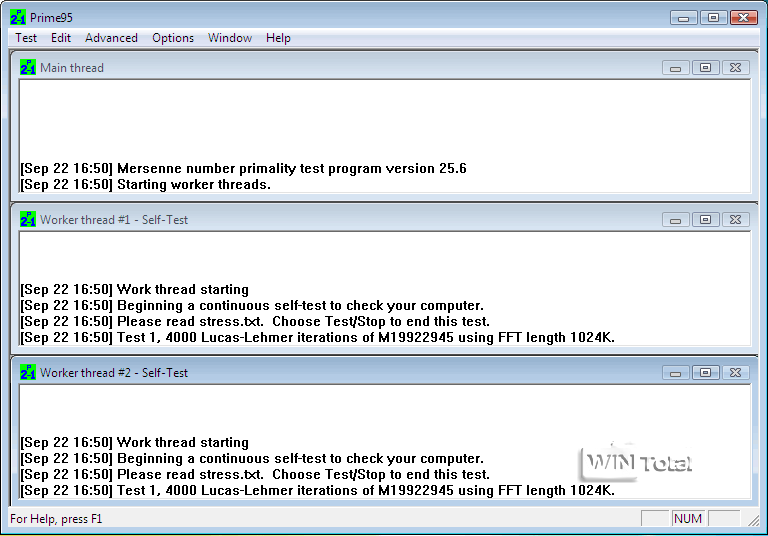Click 'Please read stress.txt' line in Worker #1
The width and height of the screenshot is (768, 536).
(255, 321)
